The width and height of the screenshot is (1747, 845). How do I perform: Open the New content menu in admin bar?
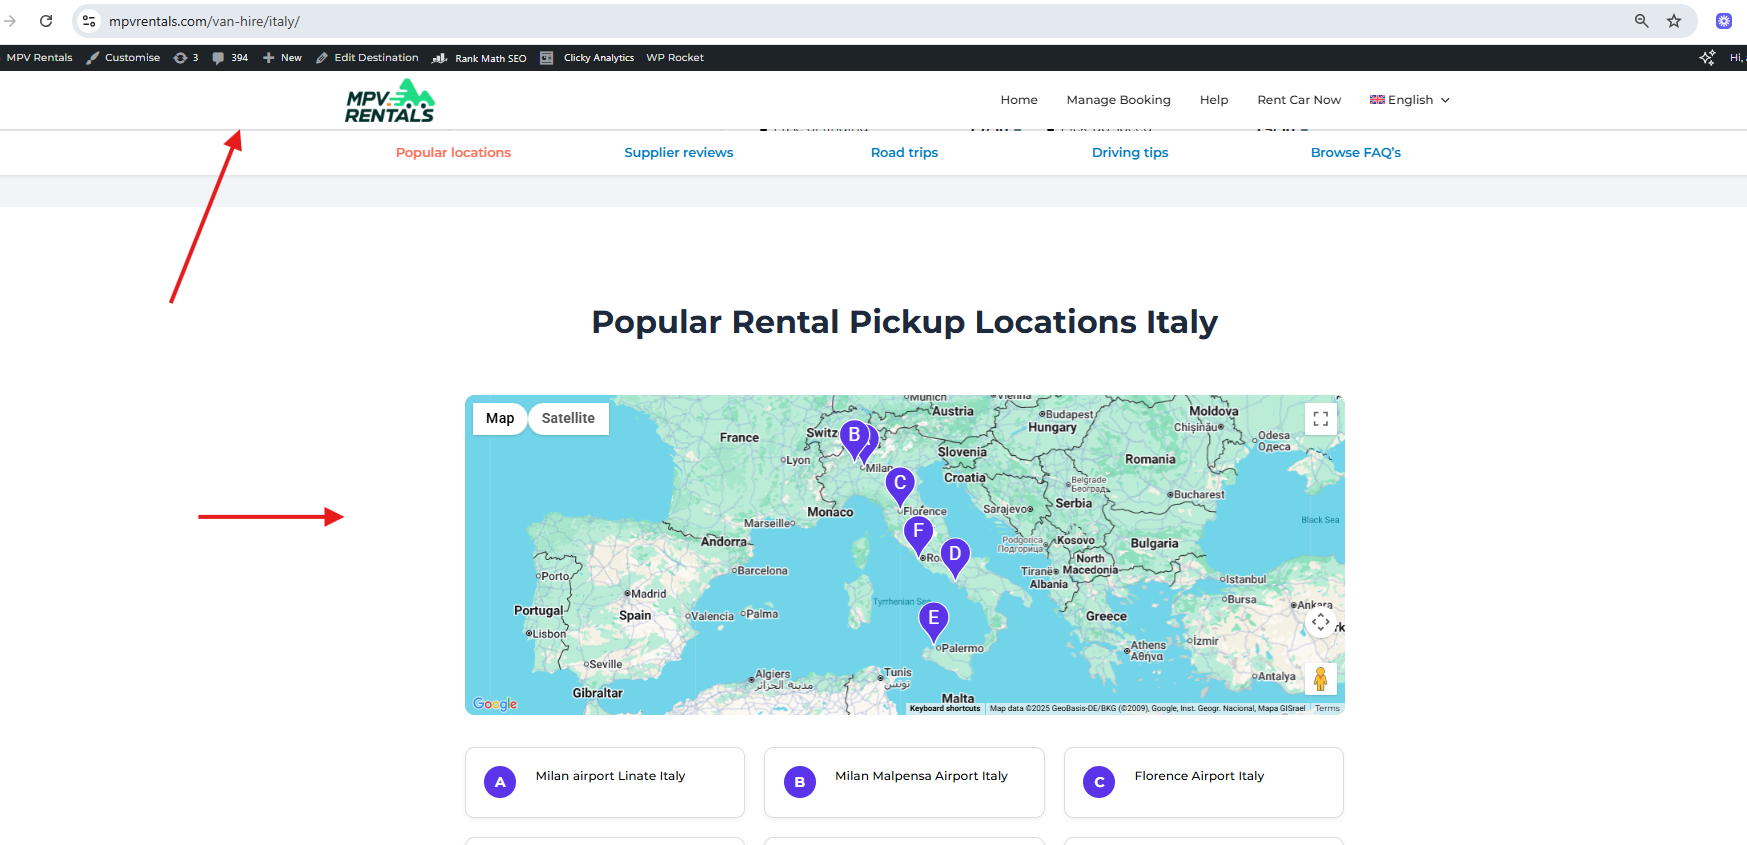tap(282, 58)
